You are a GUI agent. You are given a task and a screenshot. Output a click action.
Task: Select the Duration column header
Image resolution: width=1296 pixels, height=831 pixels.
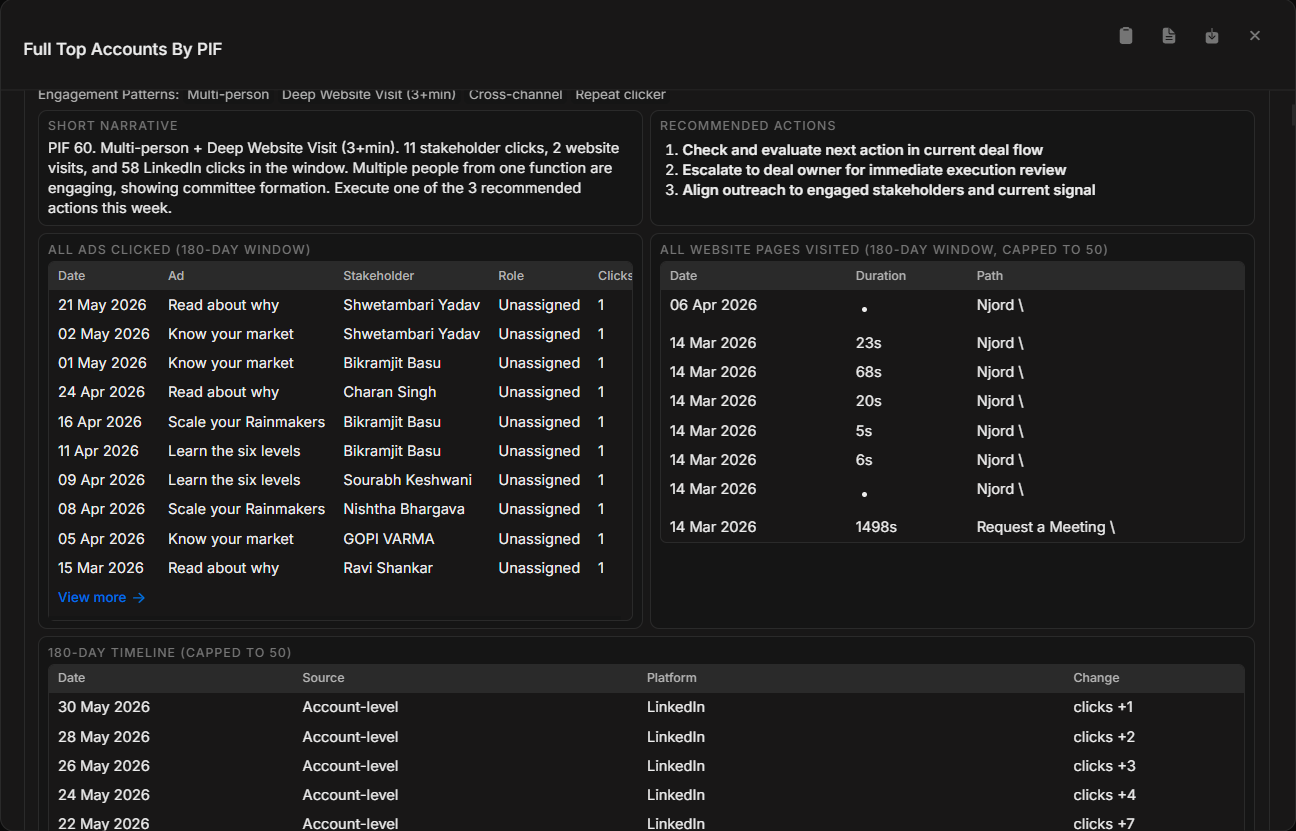tap(881, 276)
